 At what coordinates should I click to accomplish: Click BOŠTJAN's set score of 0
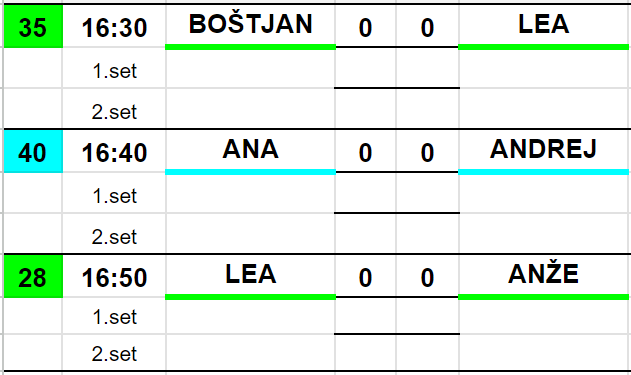365,27
